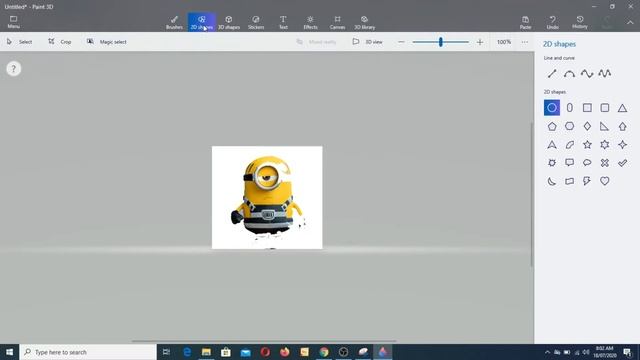Choose the Crop tool
Viewport: 640px width, 360px height.
tap(60, 42)
